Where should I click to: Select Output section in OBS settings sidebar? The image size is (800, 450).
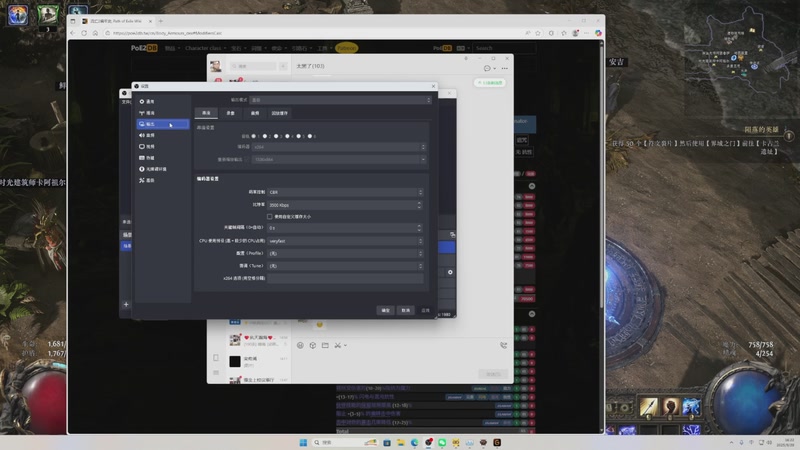(163, 124)
